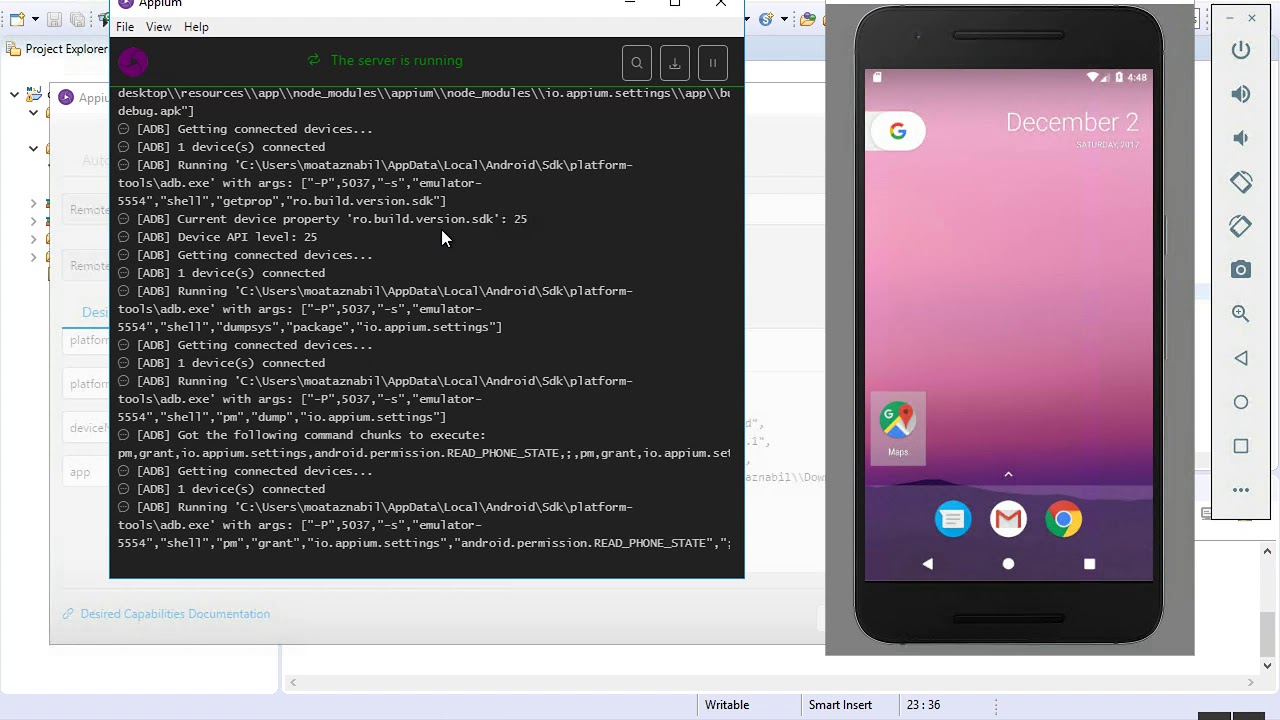This screenshot has height=720, width=1280.
Task: Click the Eclipse horizontal scrollbar right arrow
Action: pyautogui.click(x=1250, y=682)
